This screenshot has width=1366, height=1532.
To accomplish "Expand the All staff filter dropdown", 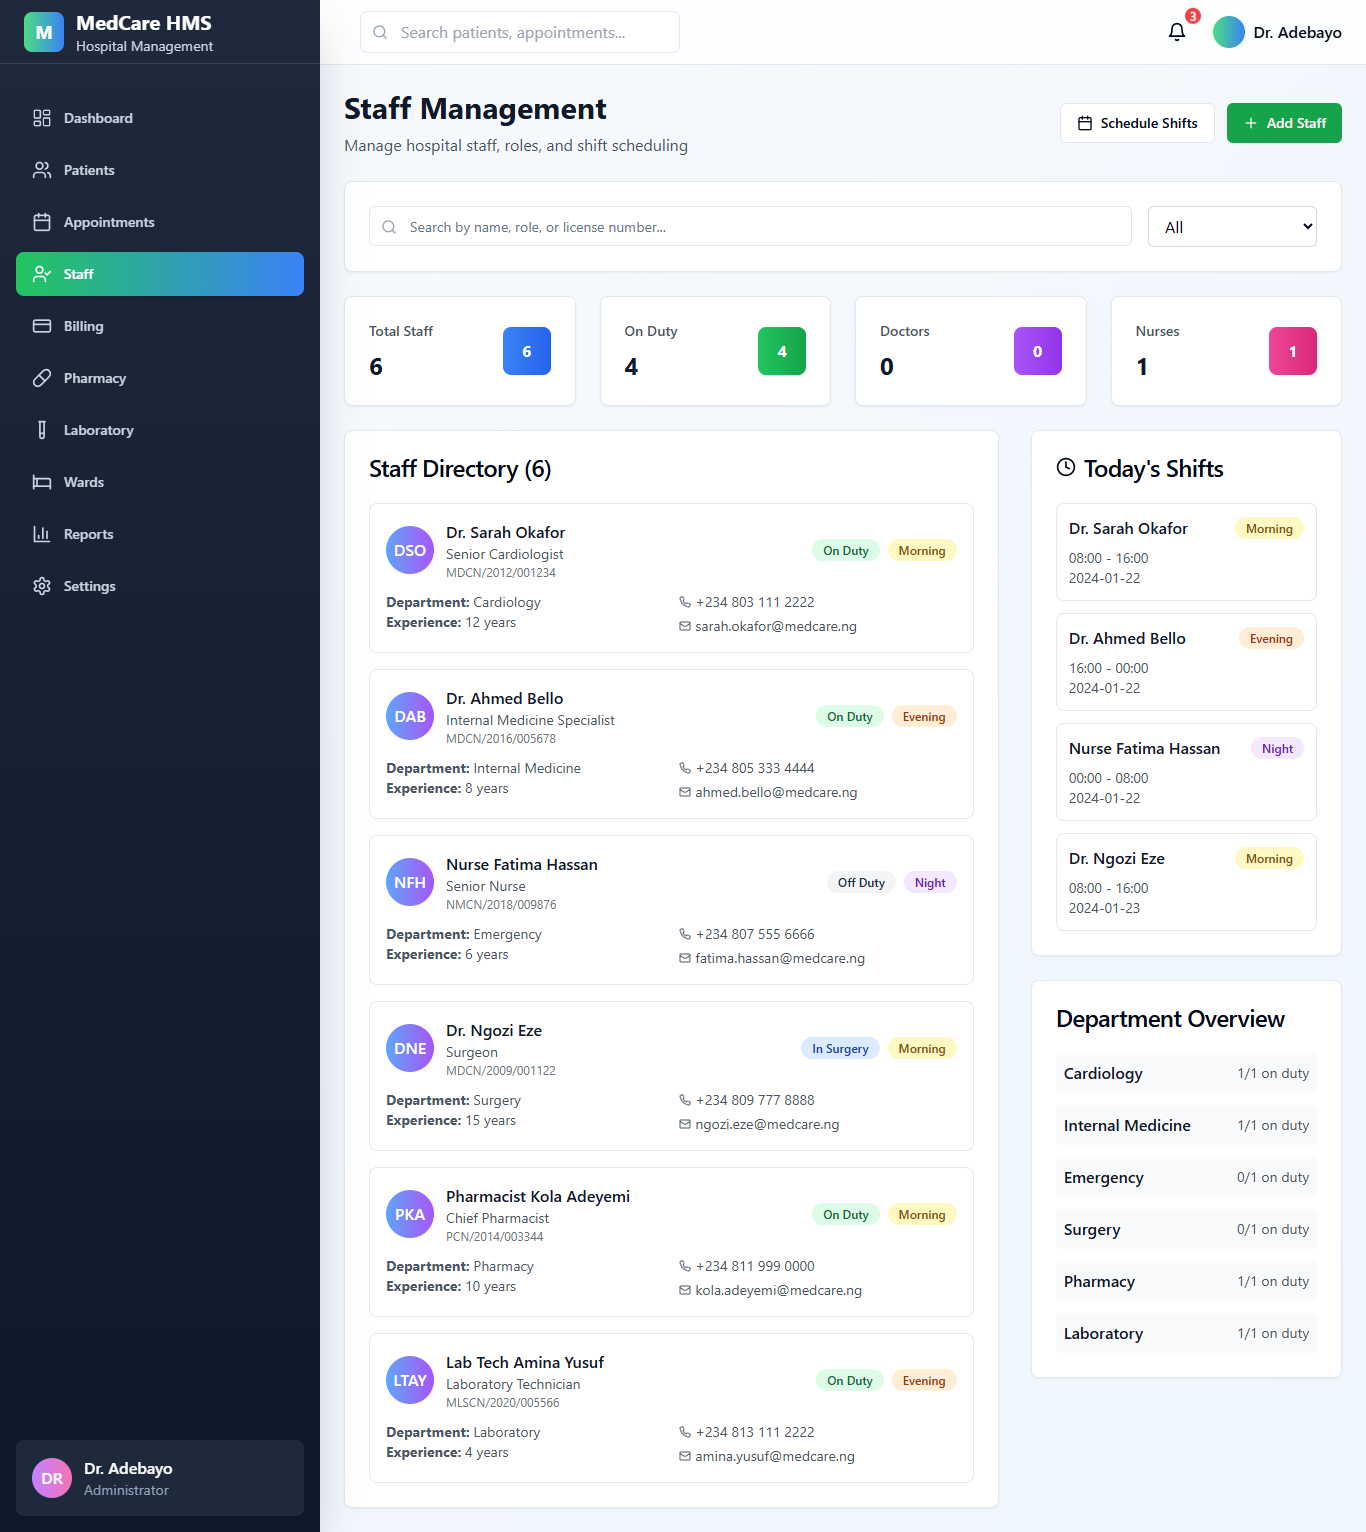I will pos(1232,227).
